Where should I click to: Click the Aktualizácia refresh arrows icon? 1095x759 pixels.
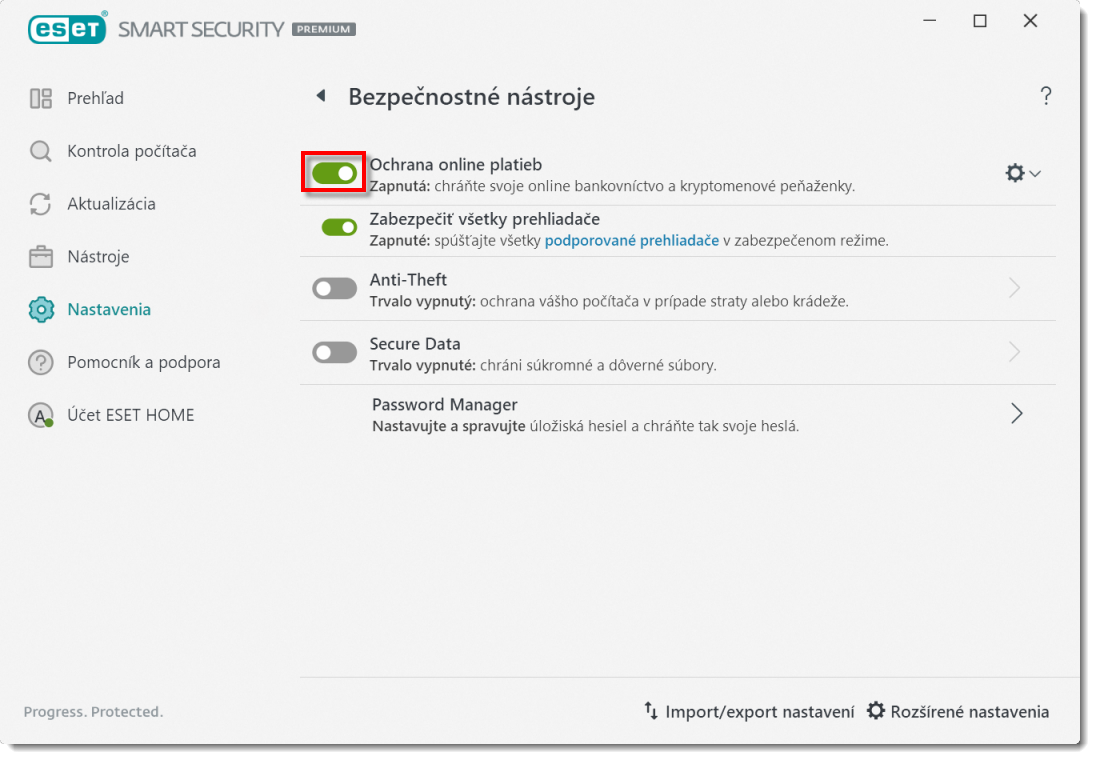[x=41, y=204]
